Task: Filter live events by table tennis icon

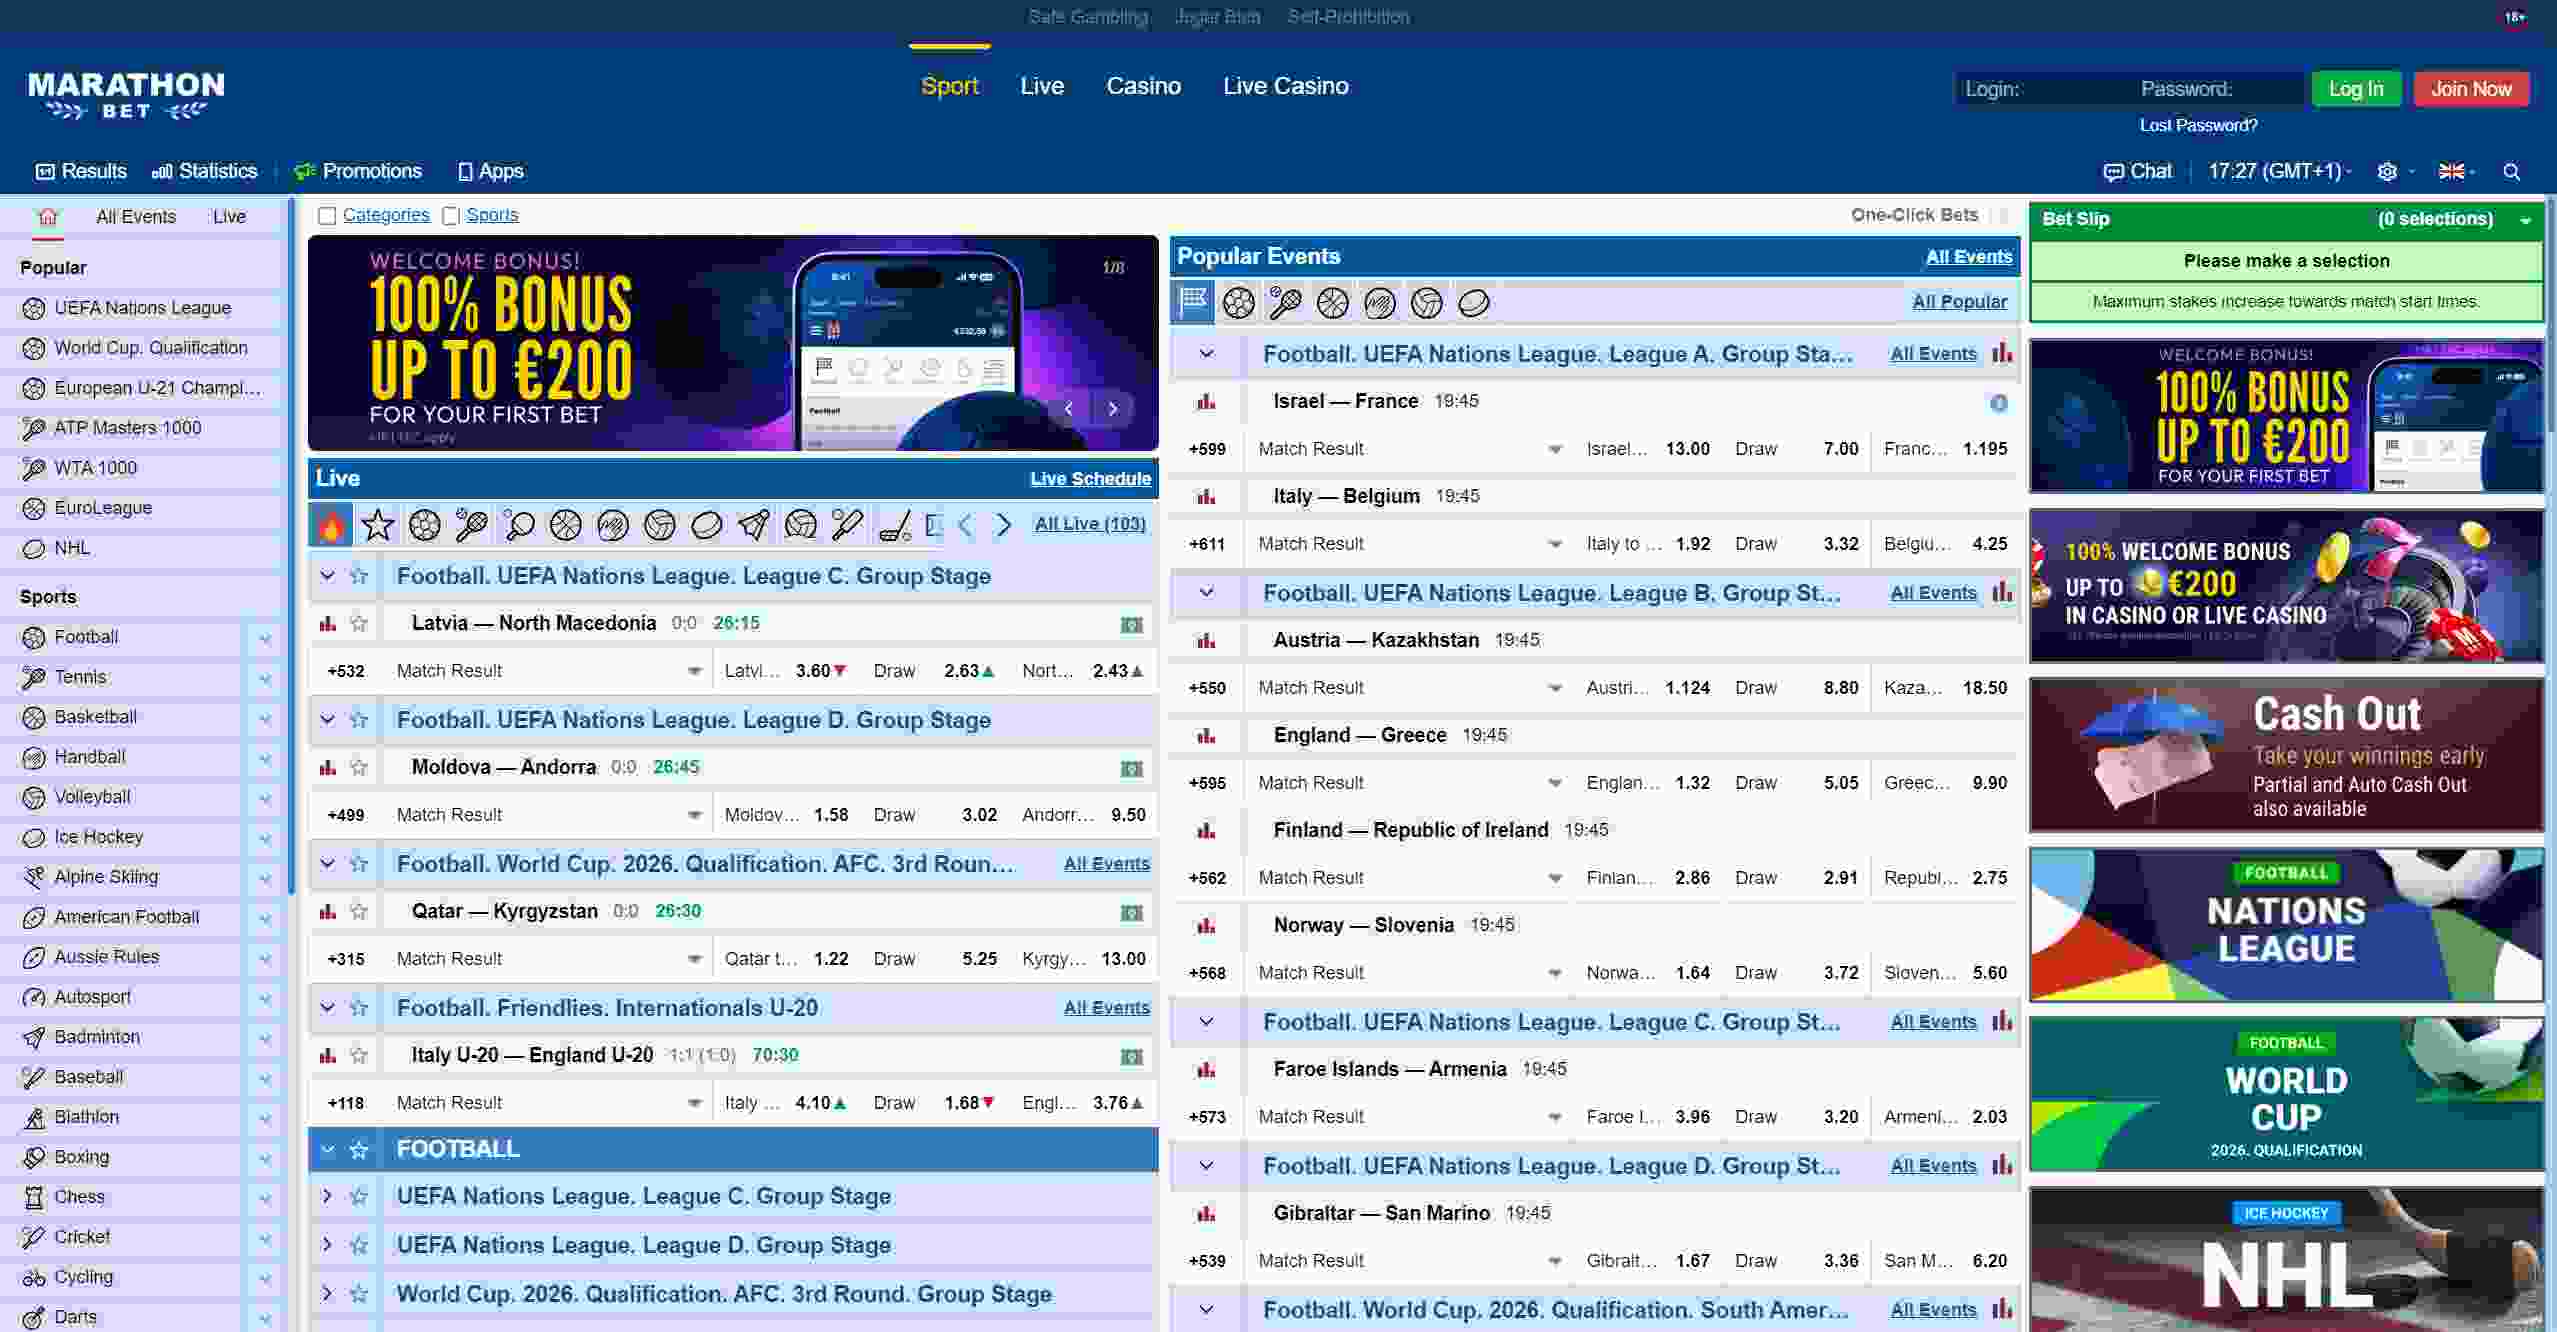Action: 519,524
